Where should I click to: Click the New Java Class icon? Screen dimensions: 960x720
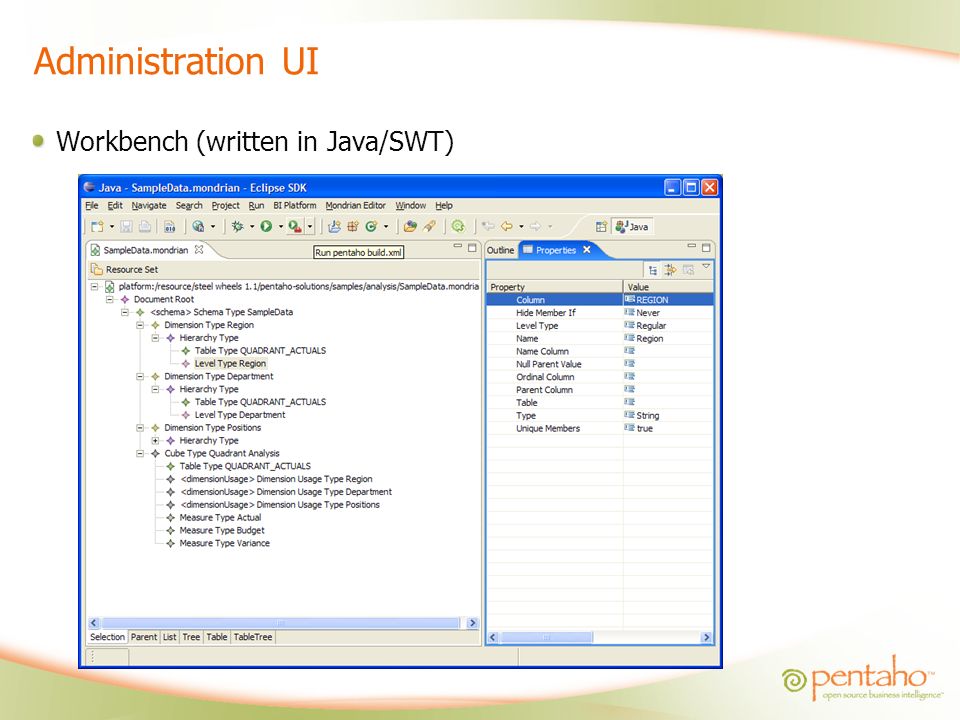371,227
